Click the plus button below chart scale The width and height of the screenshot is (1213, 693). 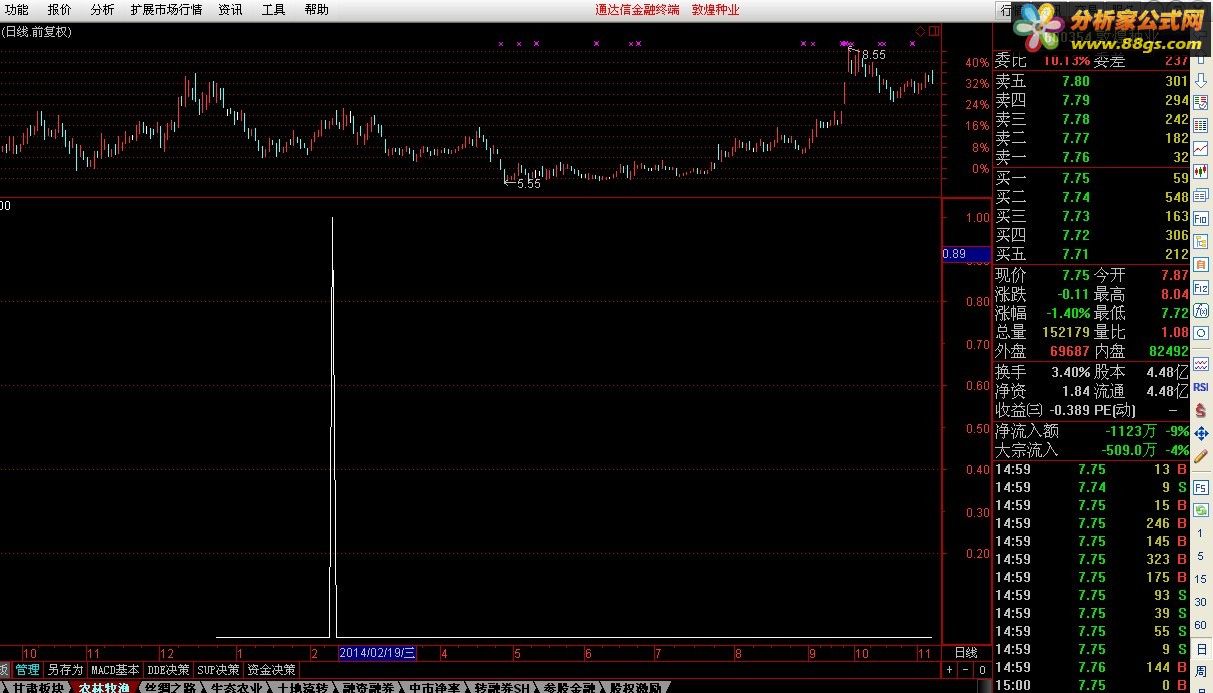click(950, 669)
